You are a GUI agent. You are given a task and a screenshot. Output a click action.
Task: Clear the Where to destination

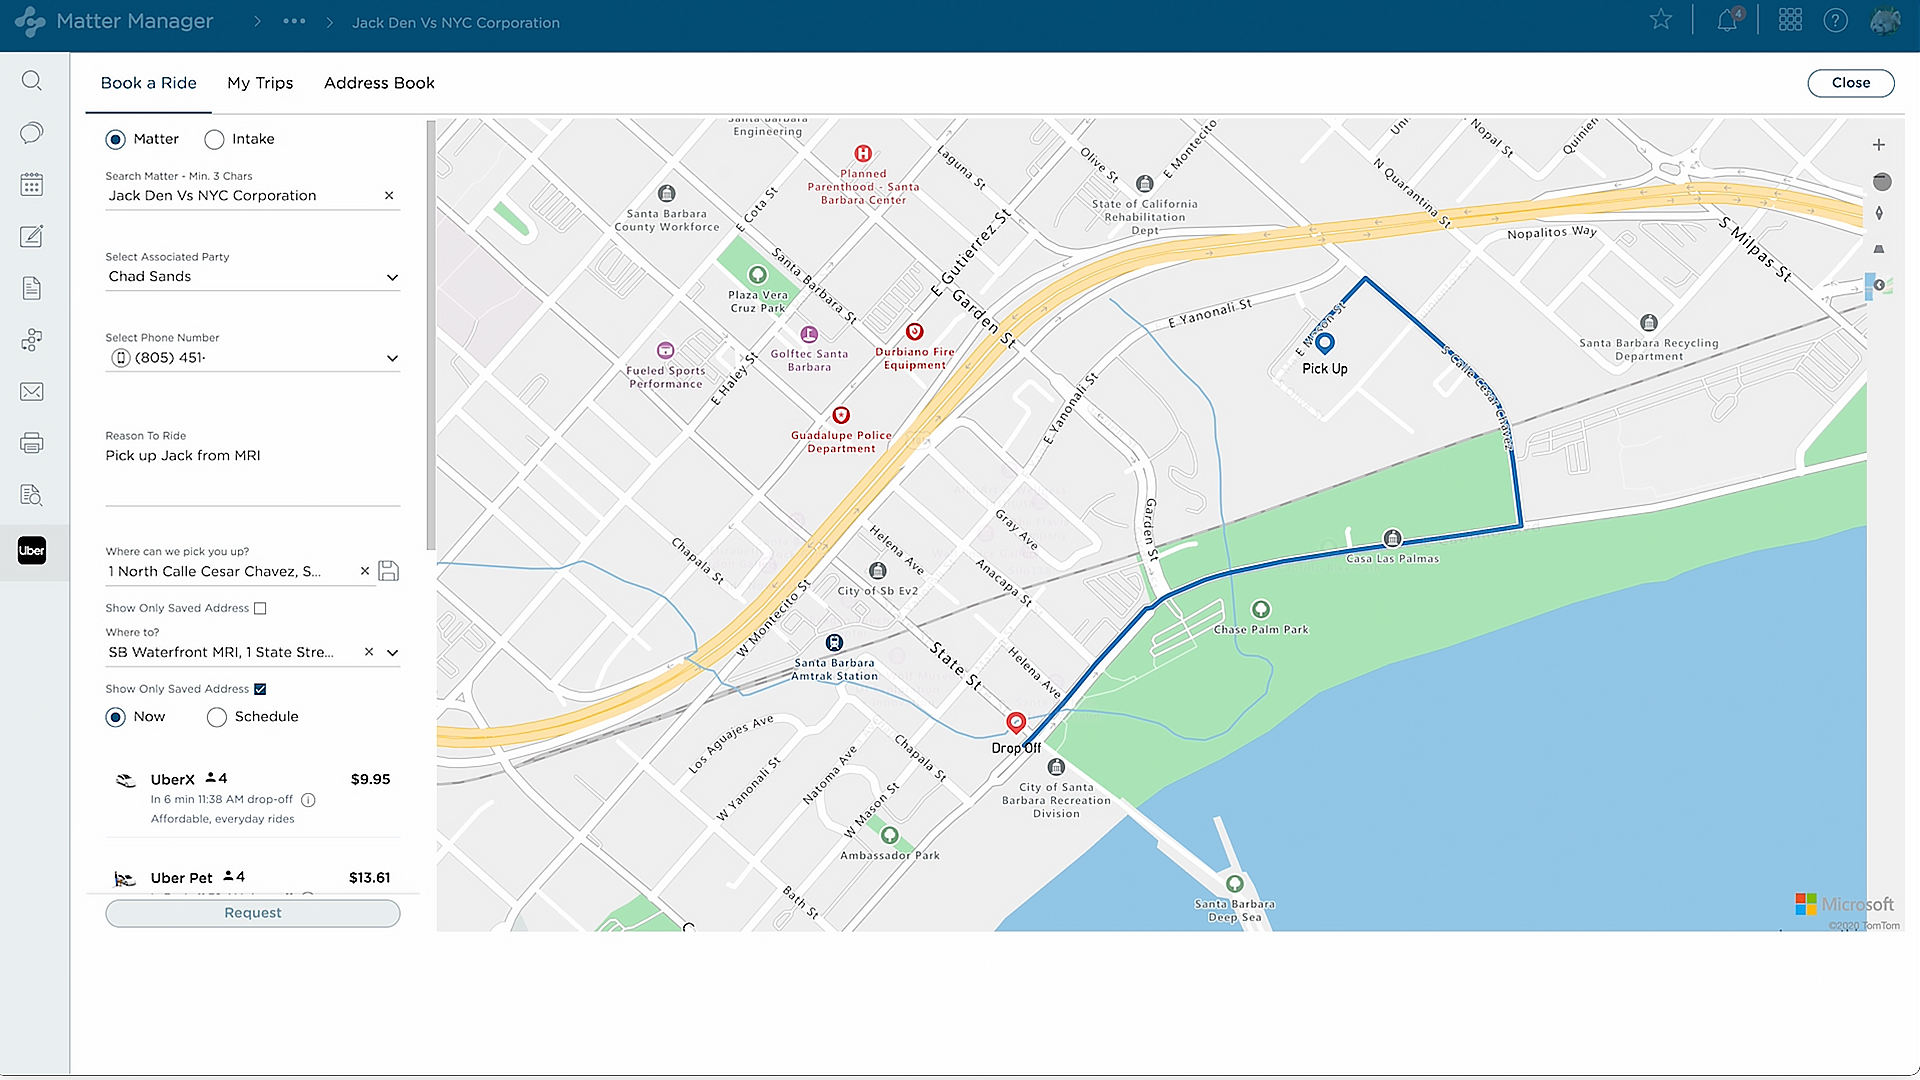(369, 652)
